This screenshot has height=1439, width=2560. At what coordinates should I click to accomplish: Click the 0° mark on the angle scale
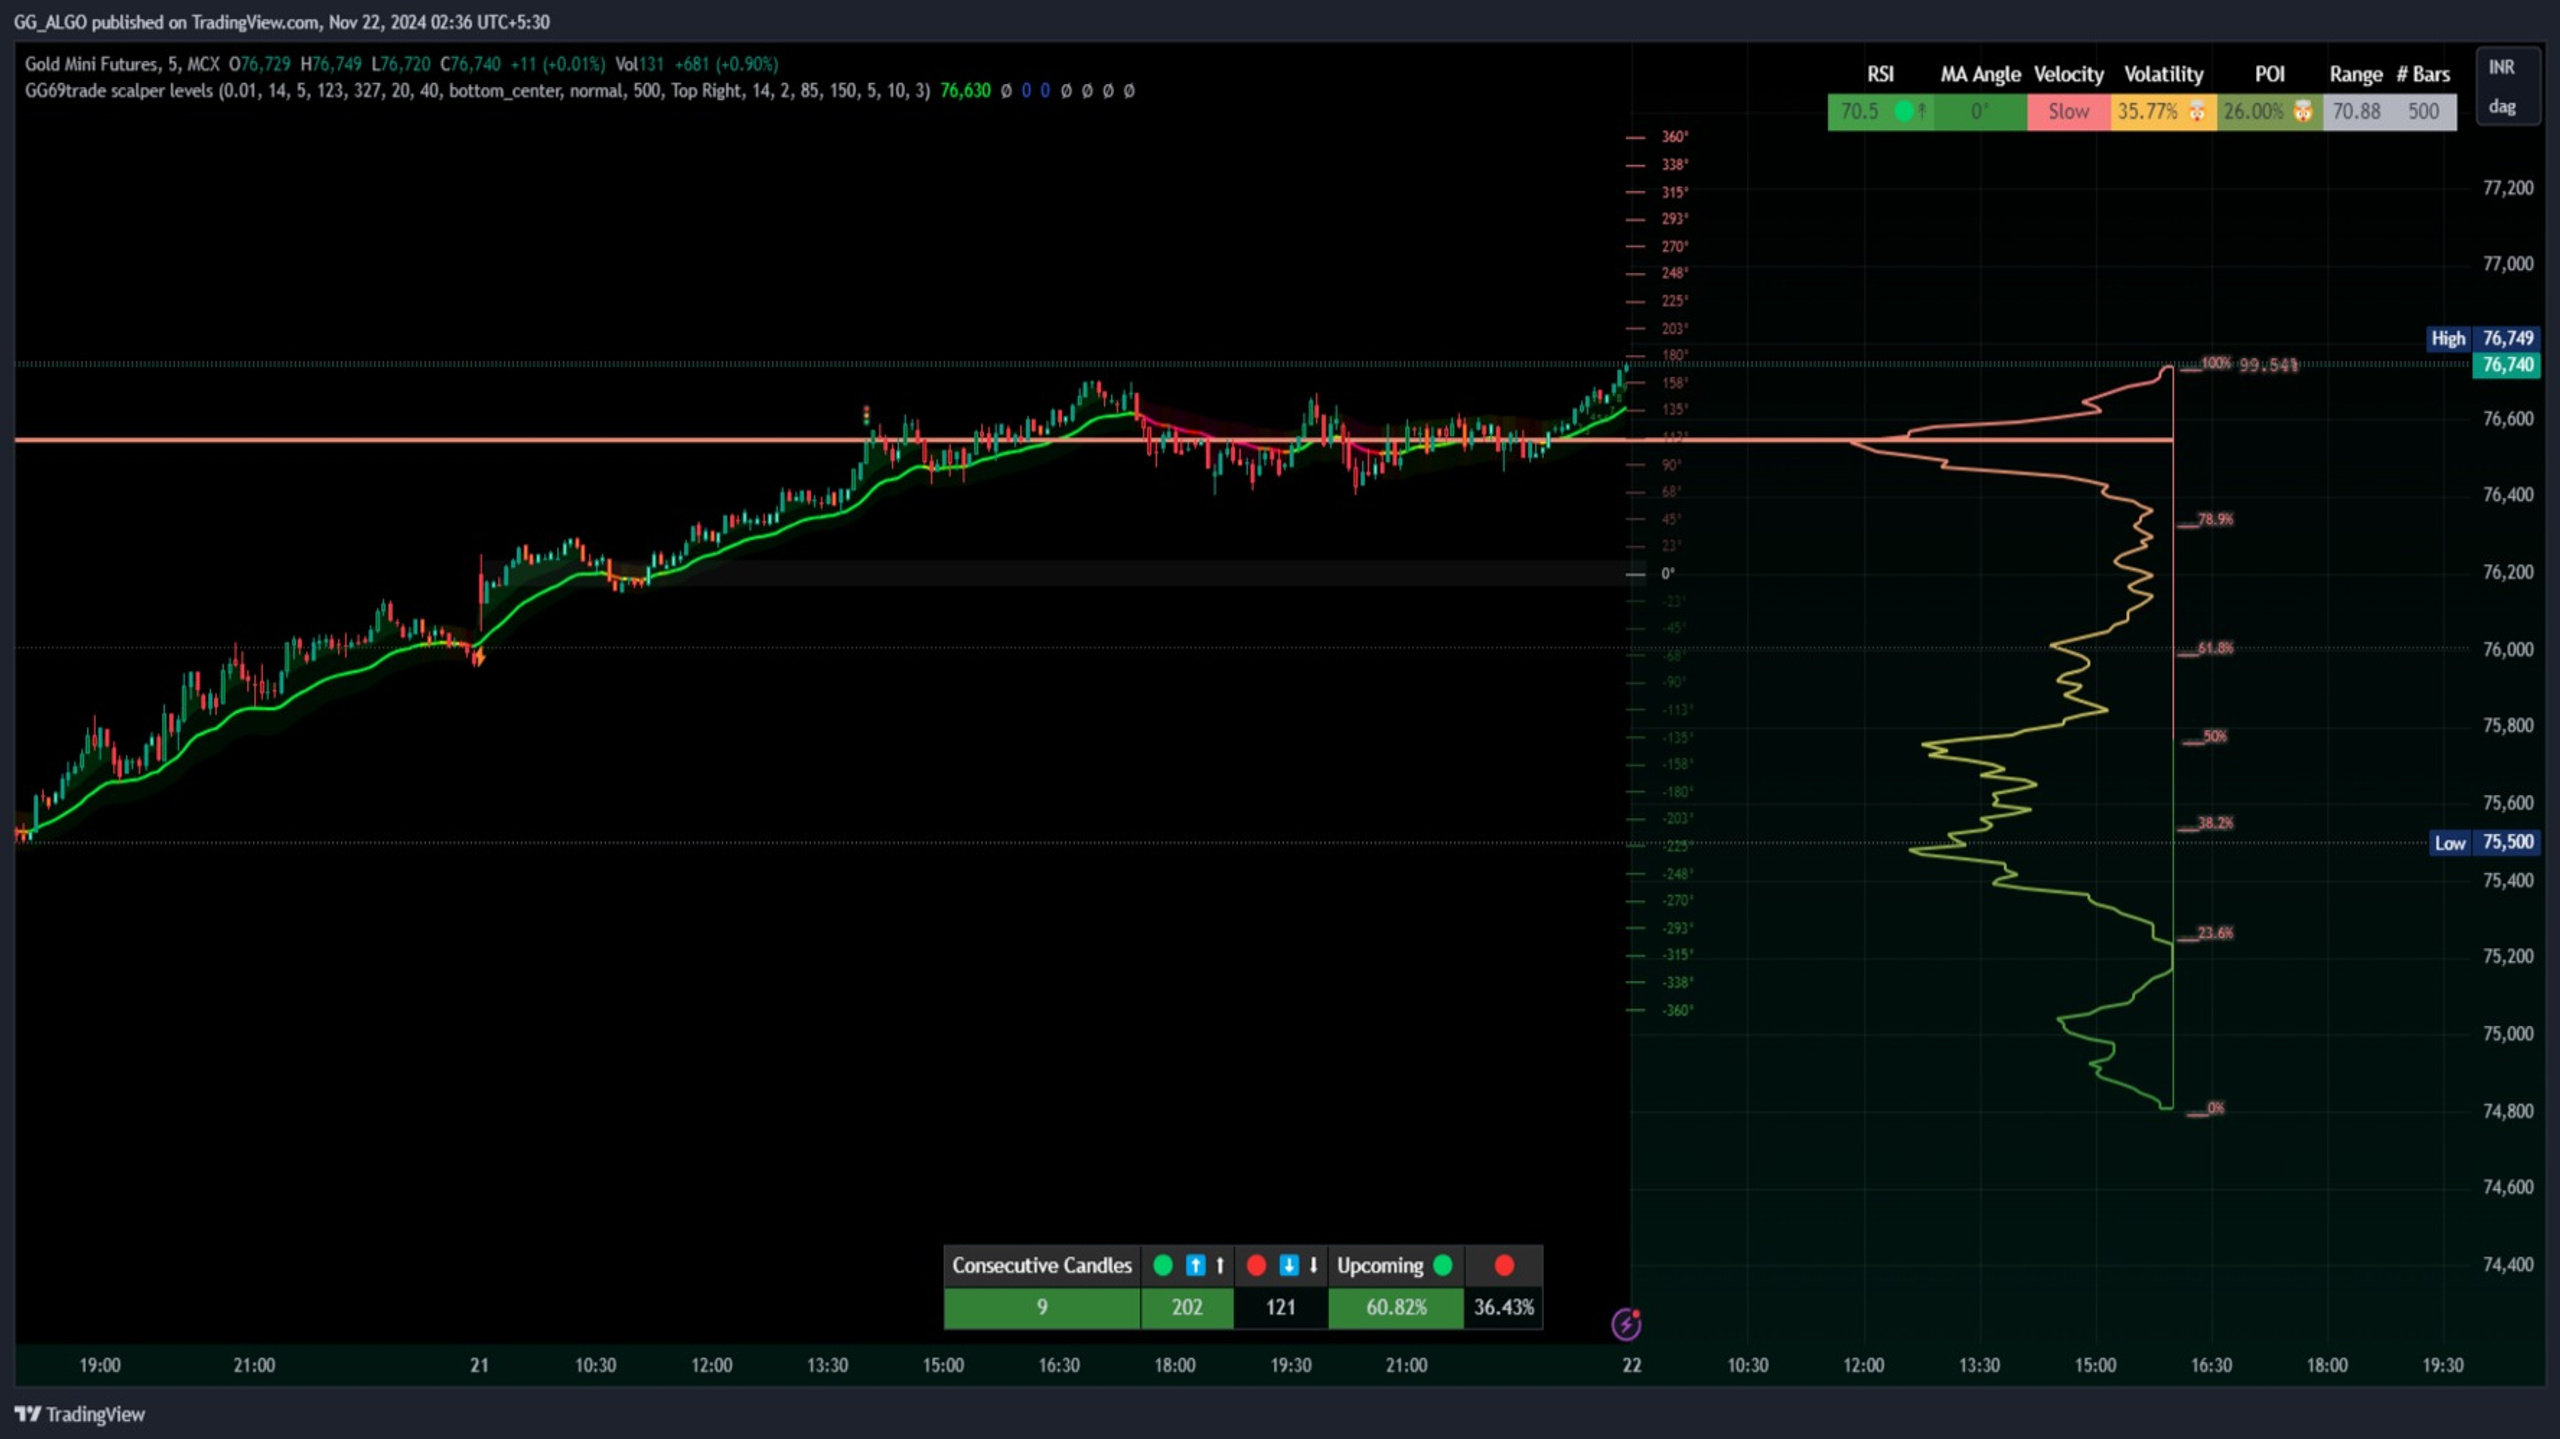point(1667,574)
